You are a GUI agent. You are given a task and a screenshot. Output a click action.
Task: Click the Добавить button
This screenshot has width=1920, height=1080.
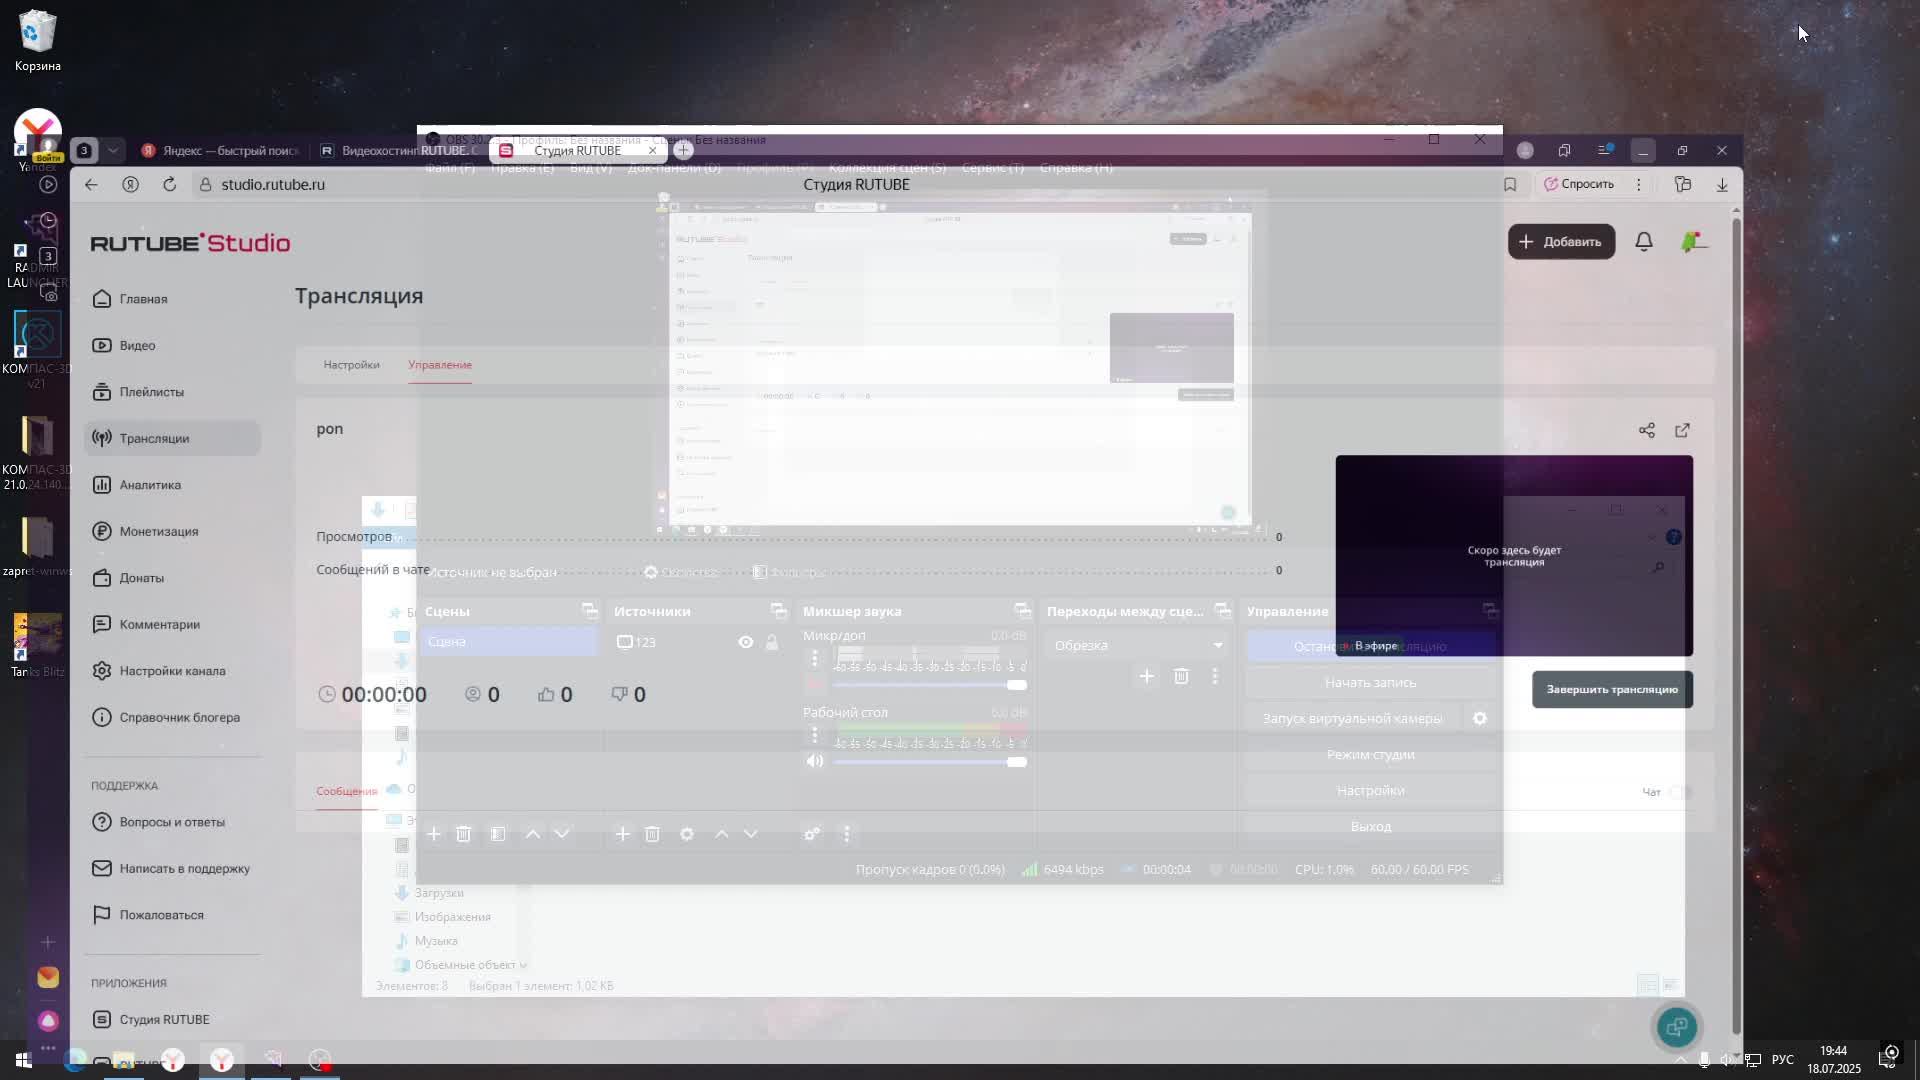pos(1561,242)
